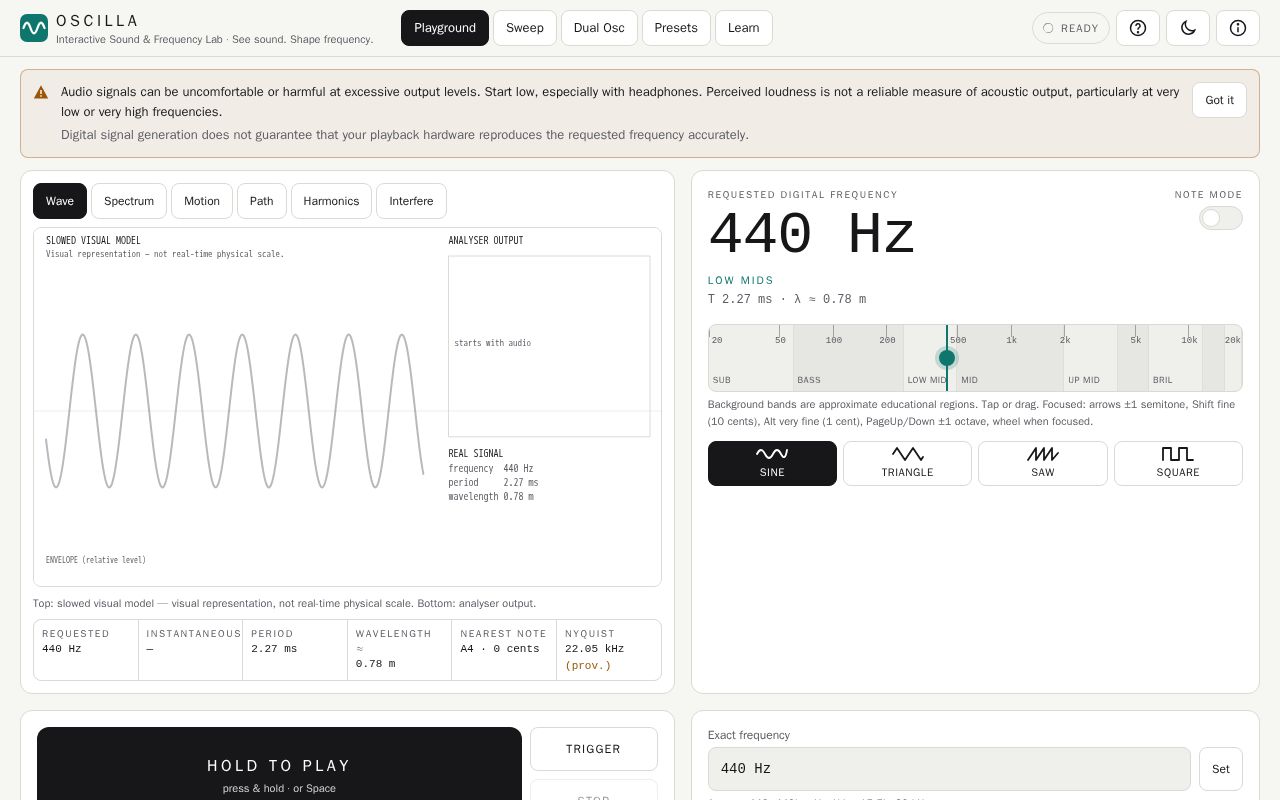Switch to the Interfere view
This screenshot has height=800, width=1280.
pyautogui.click(x=411, y=201)
